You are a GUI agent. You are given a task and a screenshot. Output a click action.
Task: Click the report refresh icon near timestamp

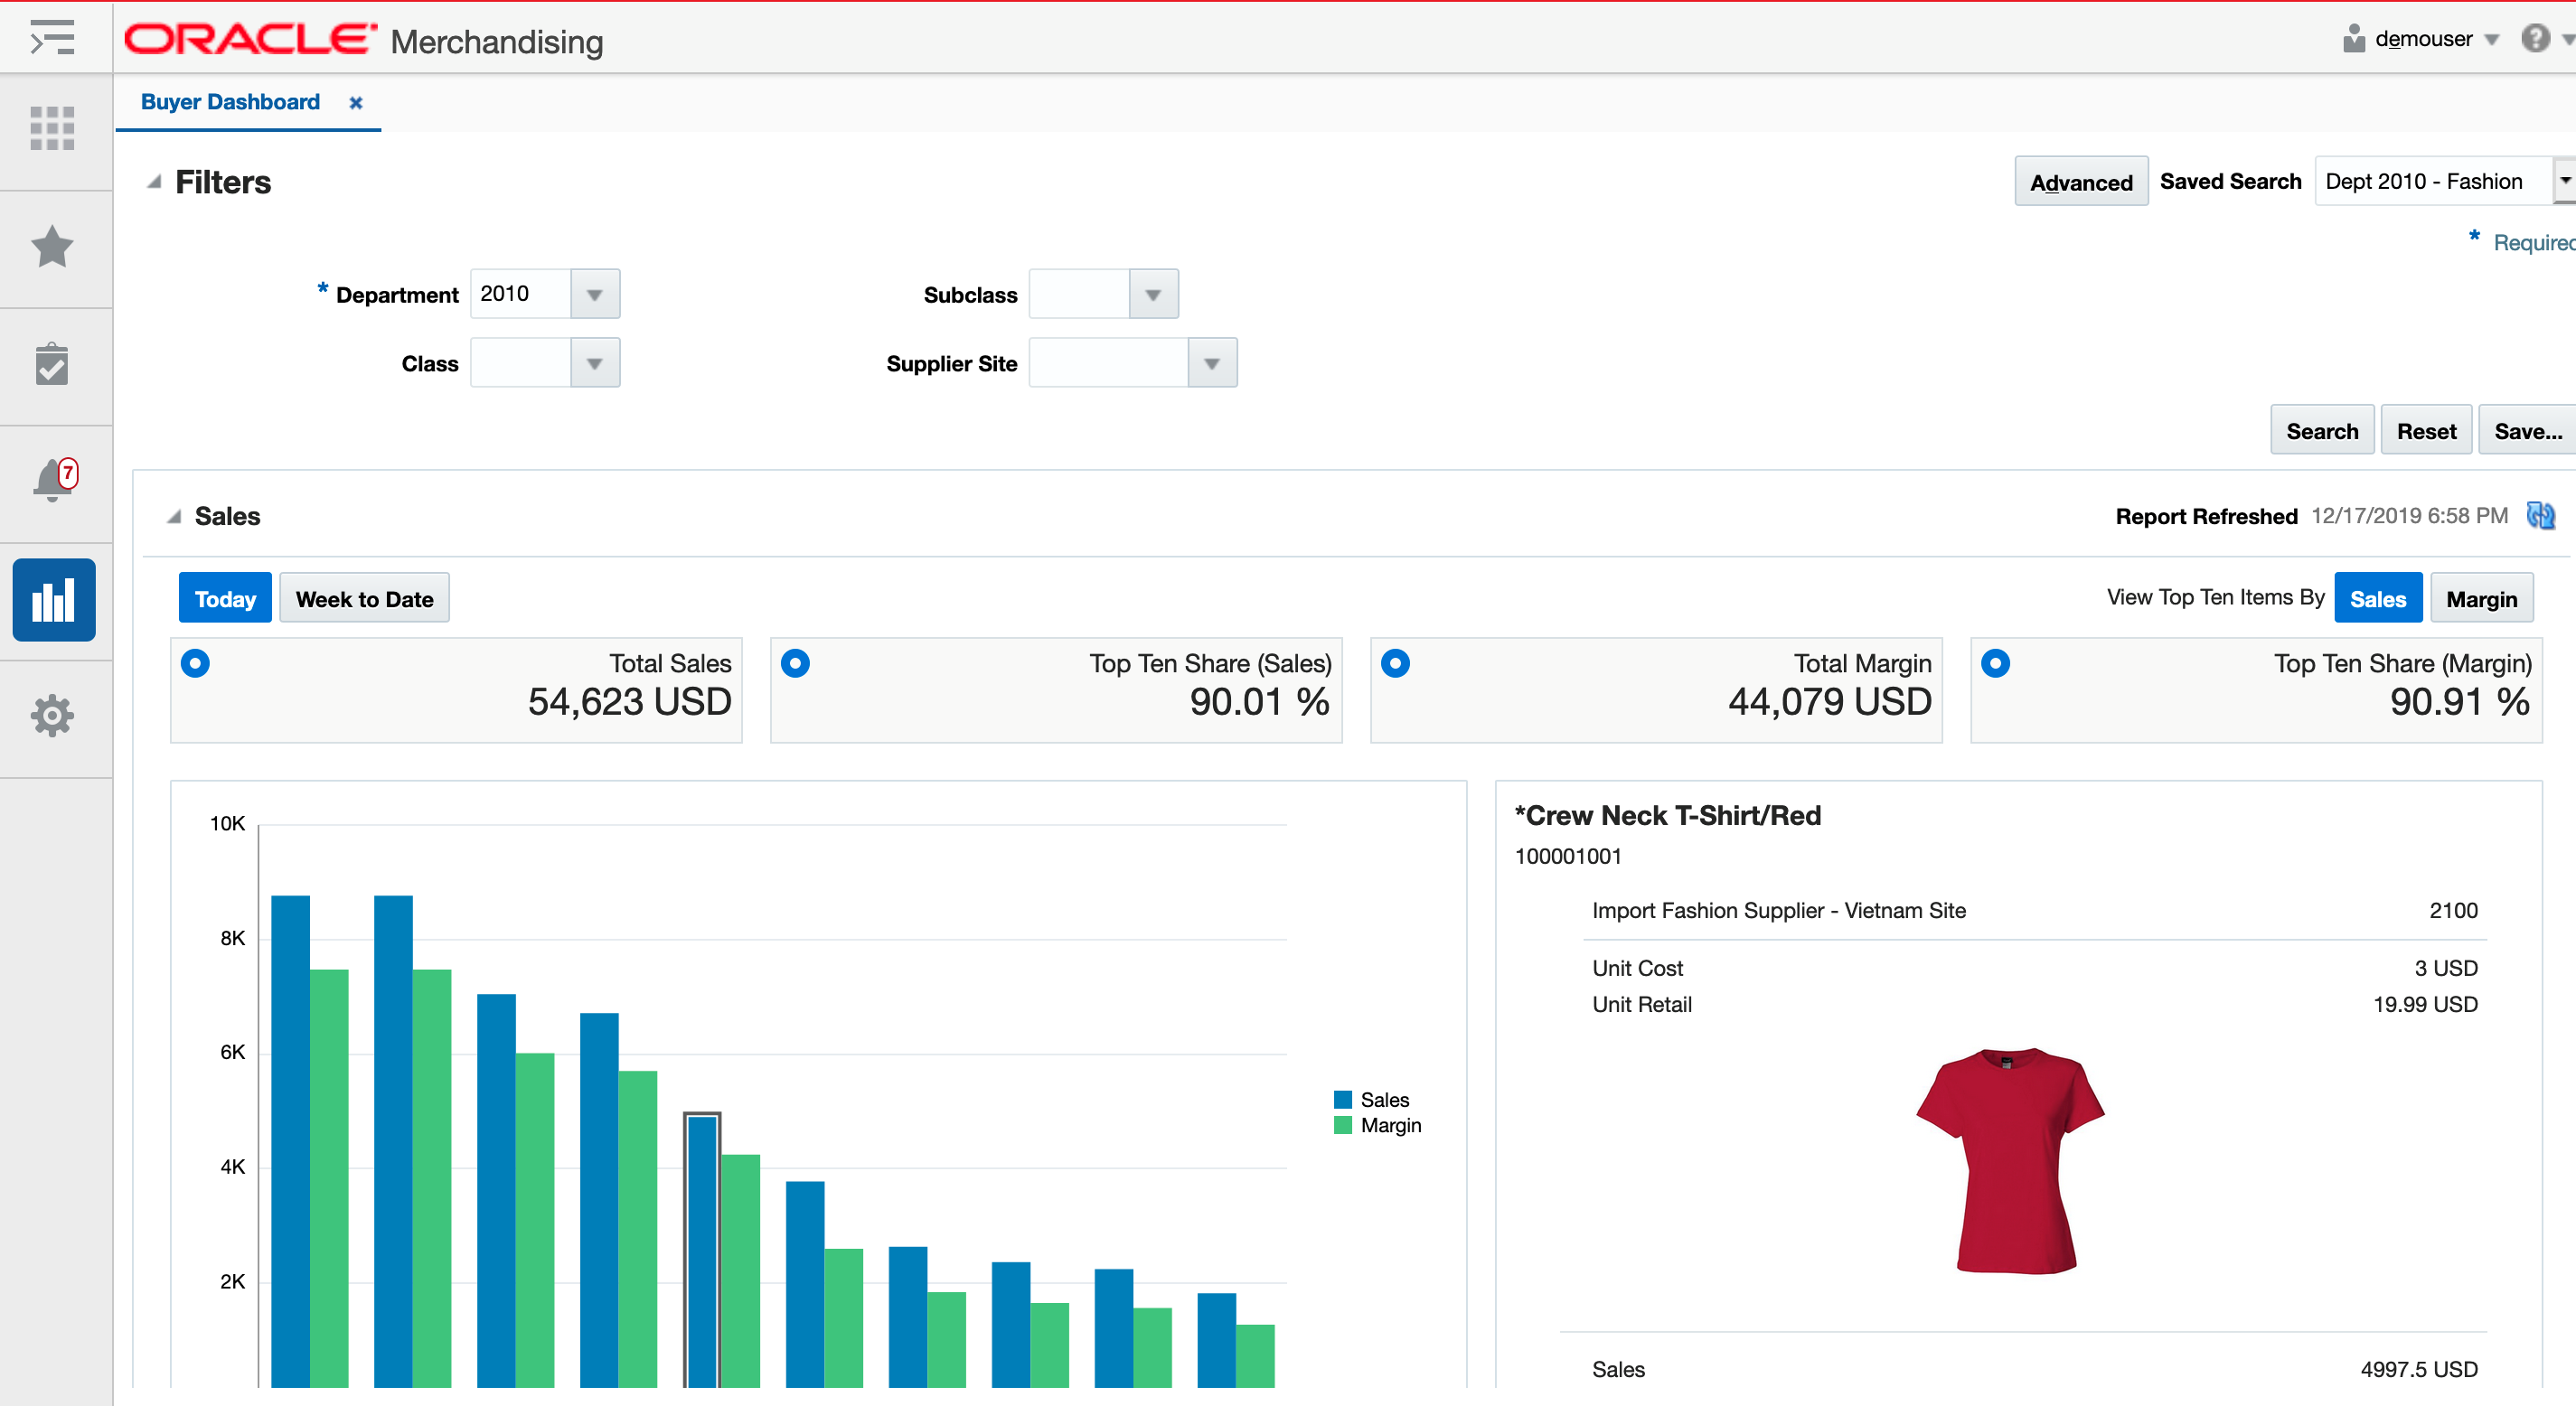pos(2548,514)
